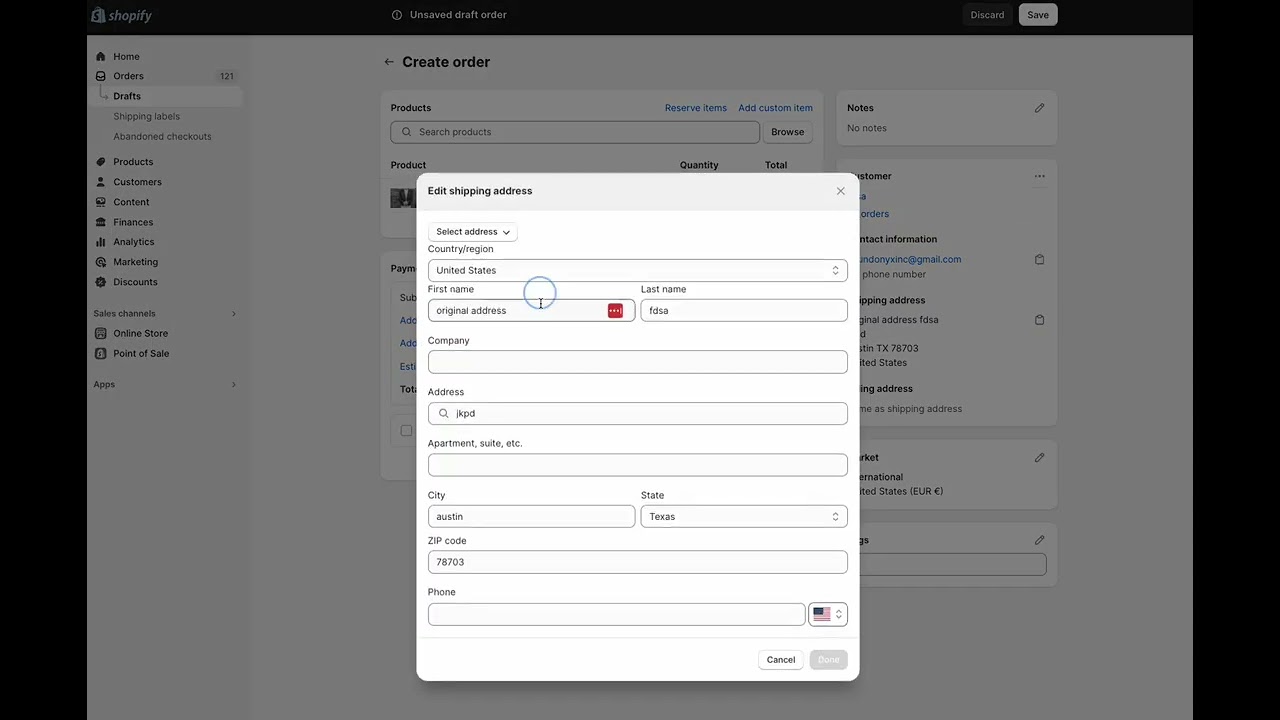Image resolution: width=1280 pixels, height=720 pixels.
Task: Save the unsaved draft order
Action: (1037, 14)
